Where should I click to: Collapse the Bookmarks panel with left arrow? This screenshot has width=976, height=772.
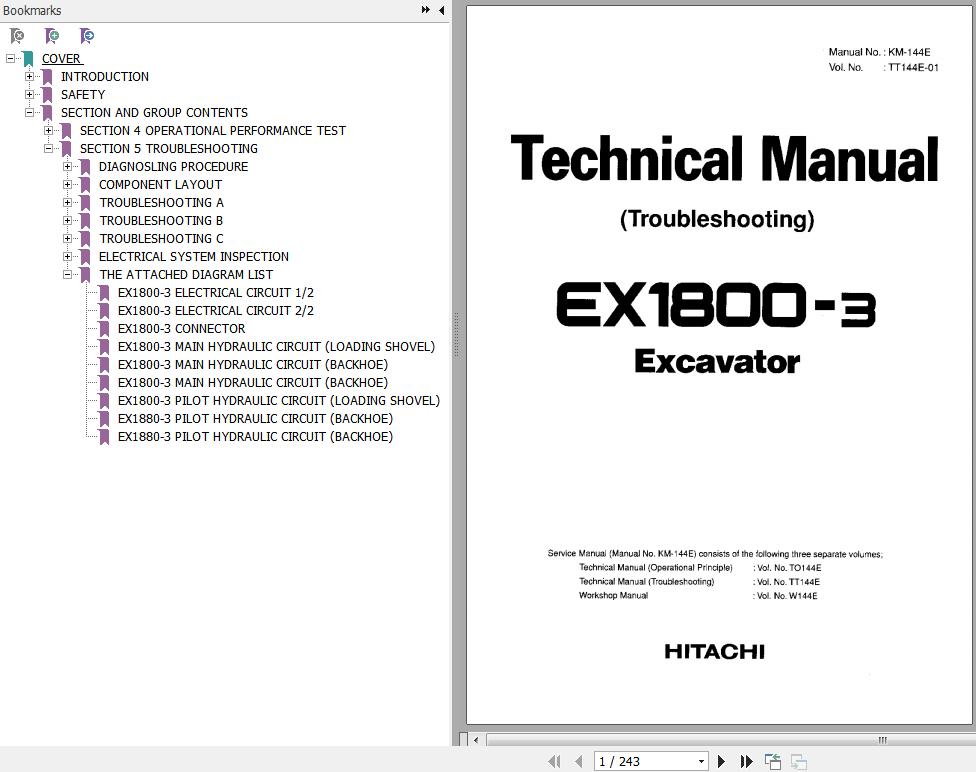pyautogui.click(x=441, y=10)
